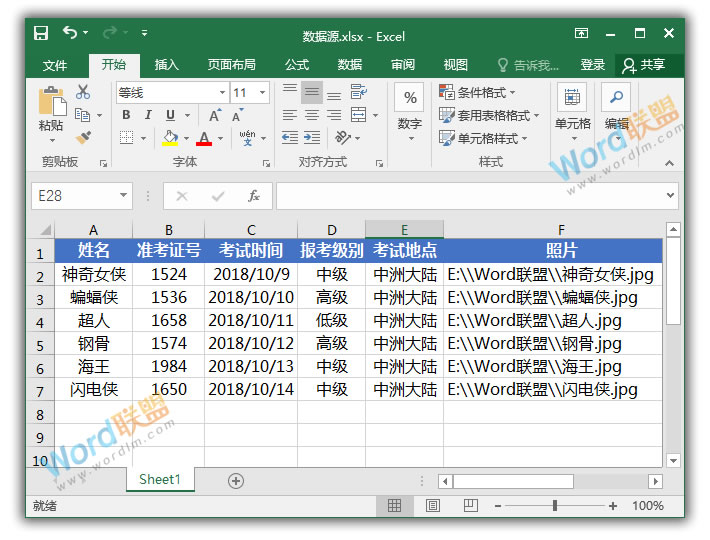The image size is (710, 540).
Task: Click 登录 to sign in
Action: click(593, 65)
